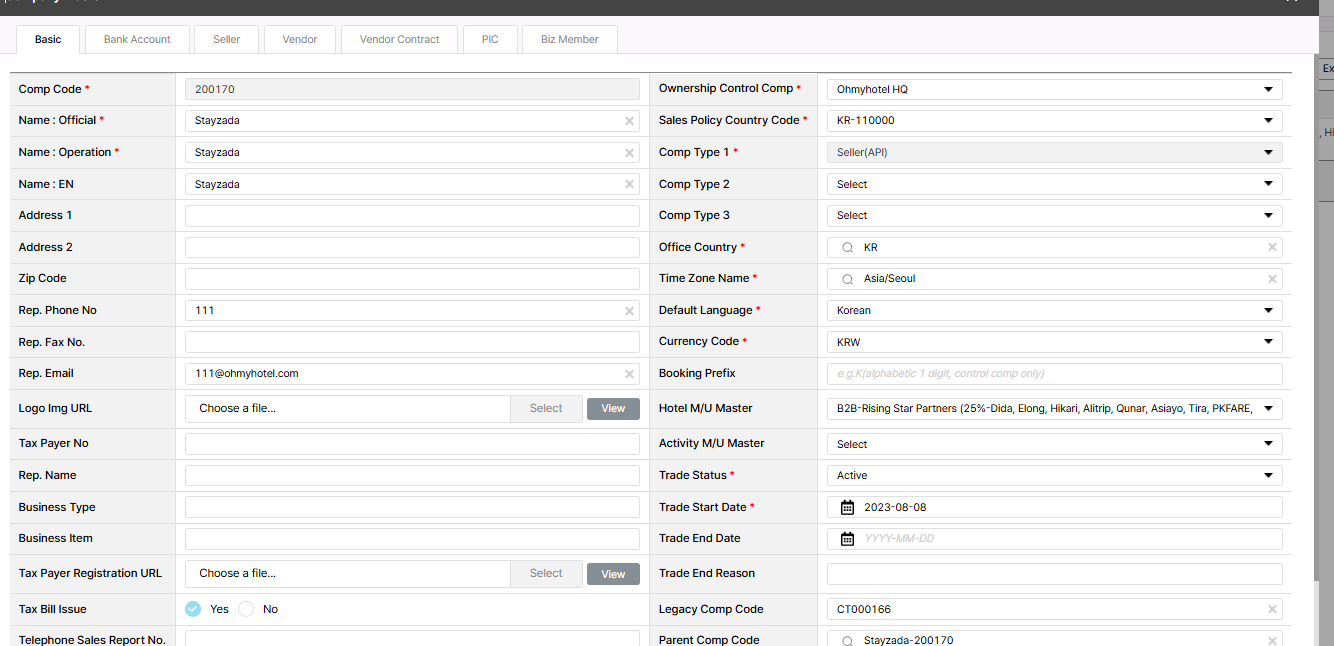Viewport: 1334px width, 646px height.
Task: Switch to the Biz Member tab
Action: coord(570,39)
